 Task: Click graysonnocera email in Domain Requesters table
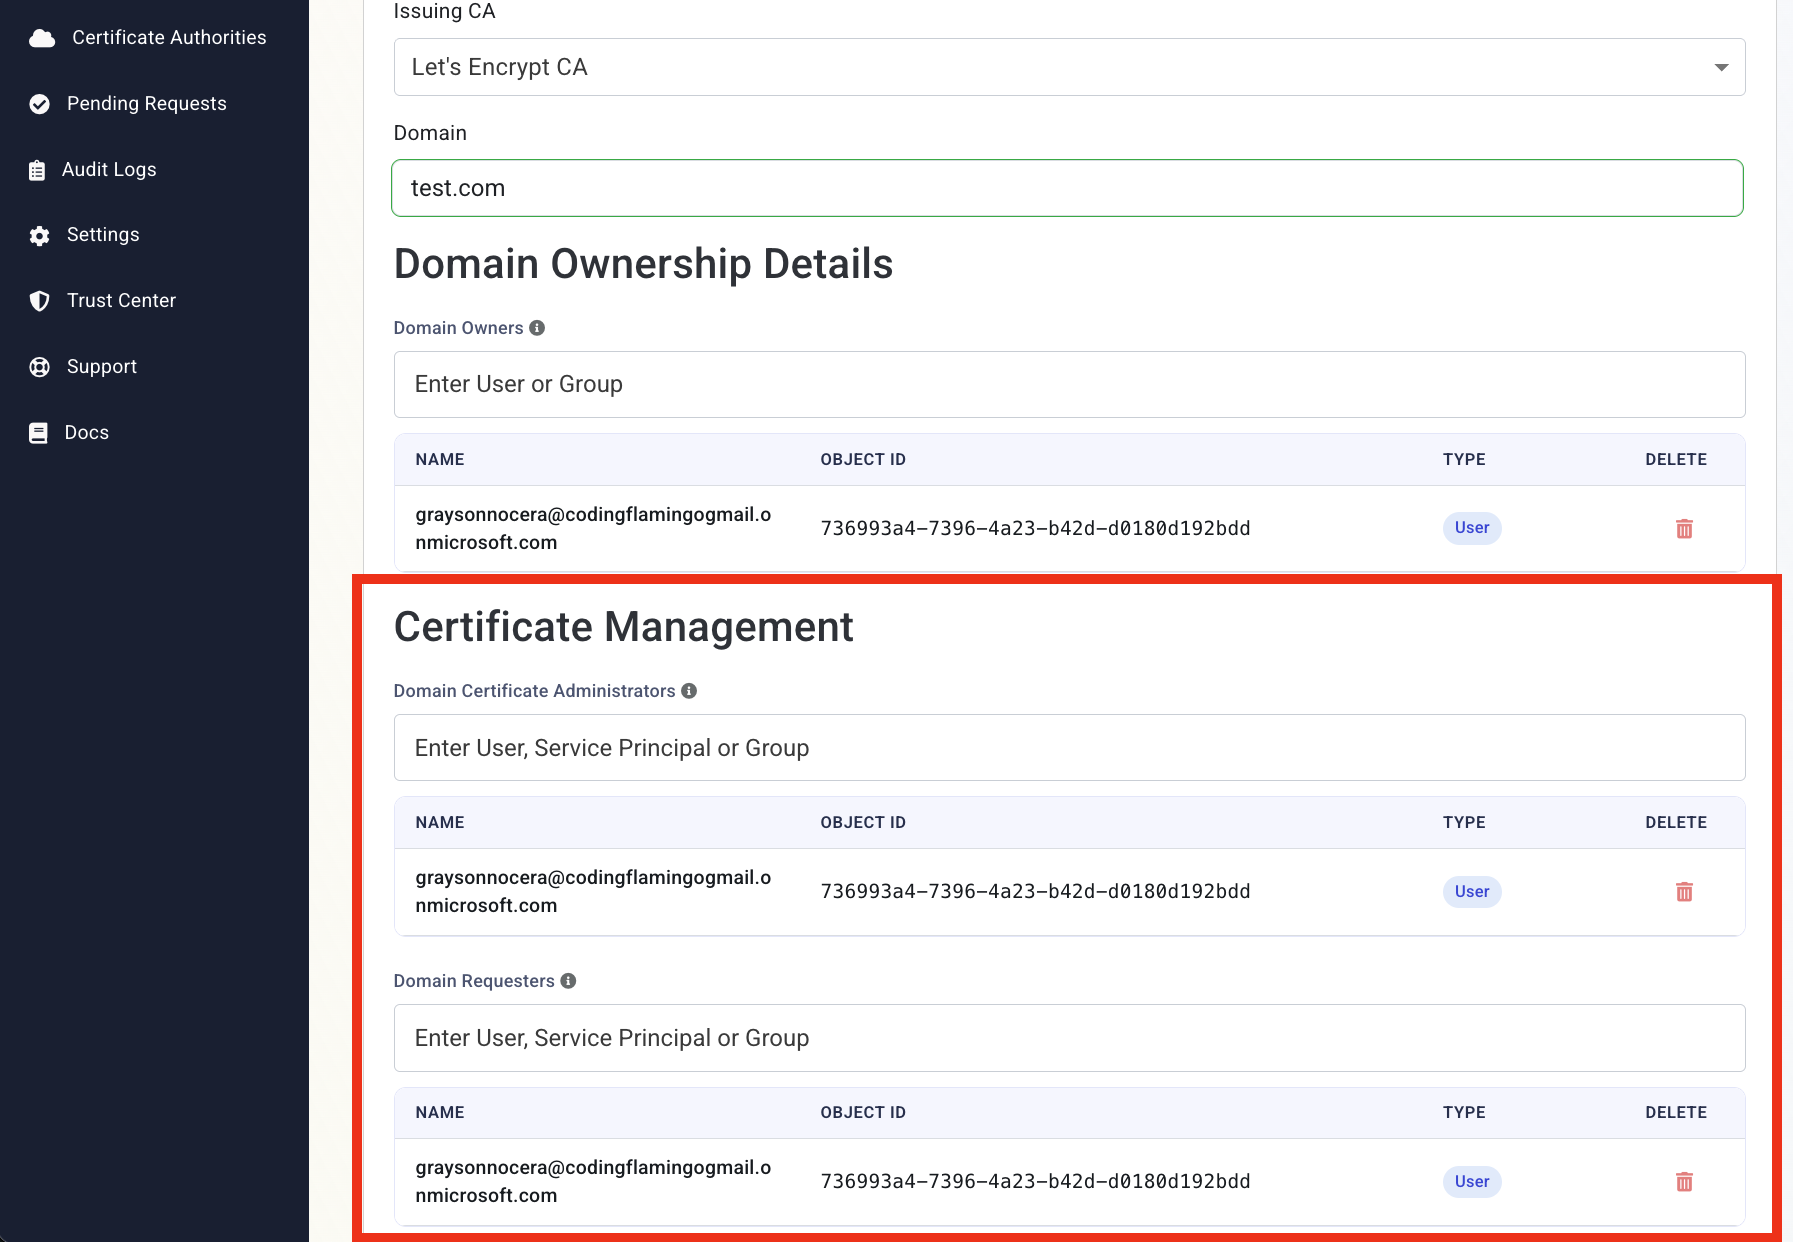coord(593,1181)
